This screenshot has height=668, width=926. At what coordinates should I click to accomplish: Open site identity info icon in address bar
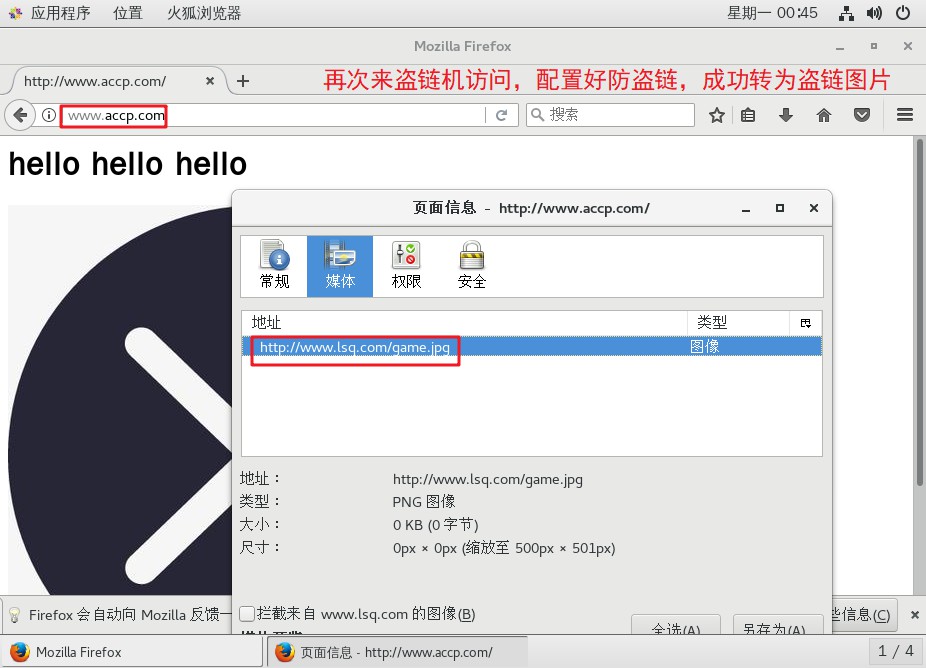tap(49, 115)
